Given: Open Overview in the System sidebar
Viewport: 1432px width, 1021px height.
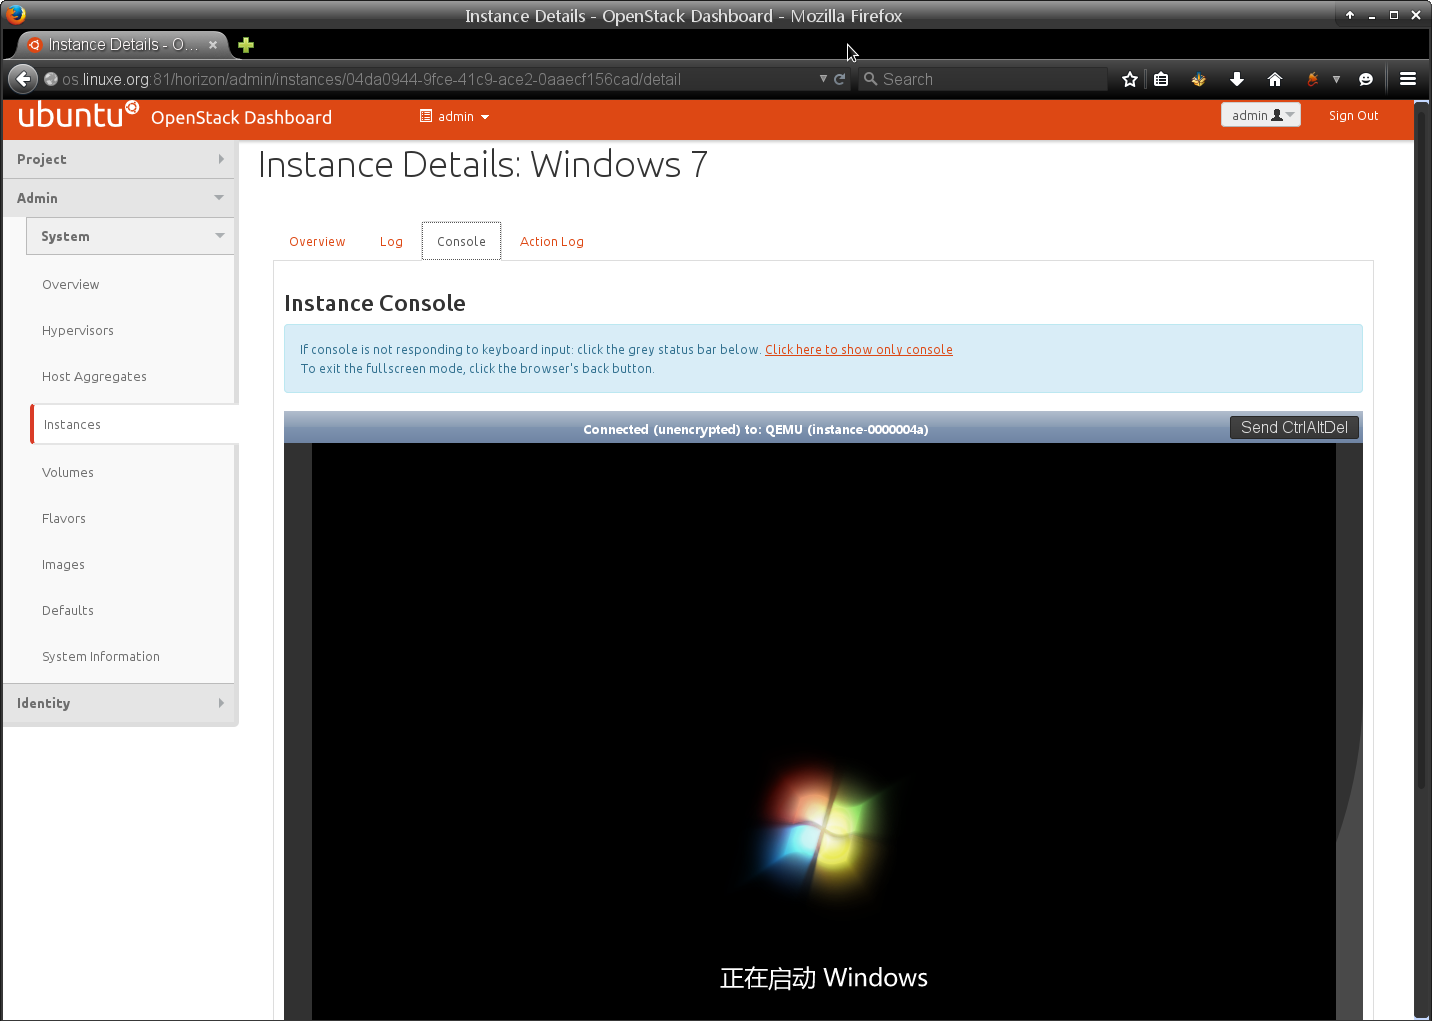Looking at the screenshot, I should point(71,285).
